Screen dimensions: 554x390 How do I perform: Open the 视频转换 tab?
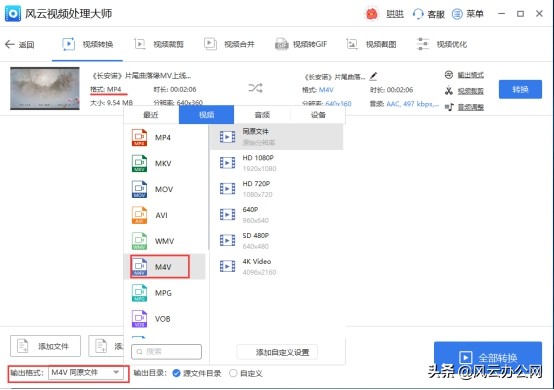87,44
